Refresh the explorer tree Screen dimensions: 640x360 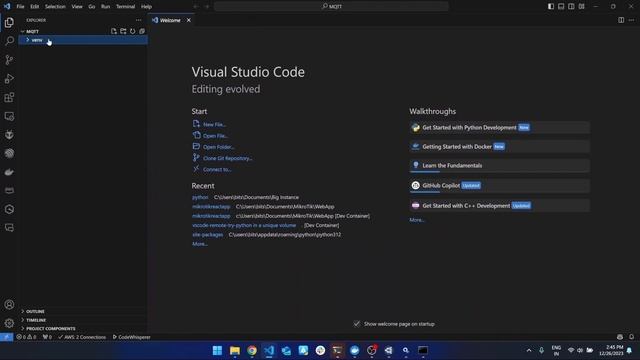(132, 31)
